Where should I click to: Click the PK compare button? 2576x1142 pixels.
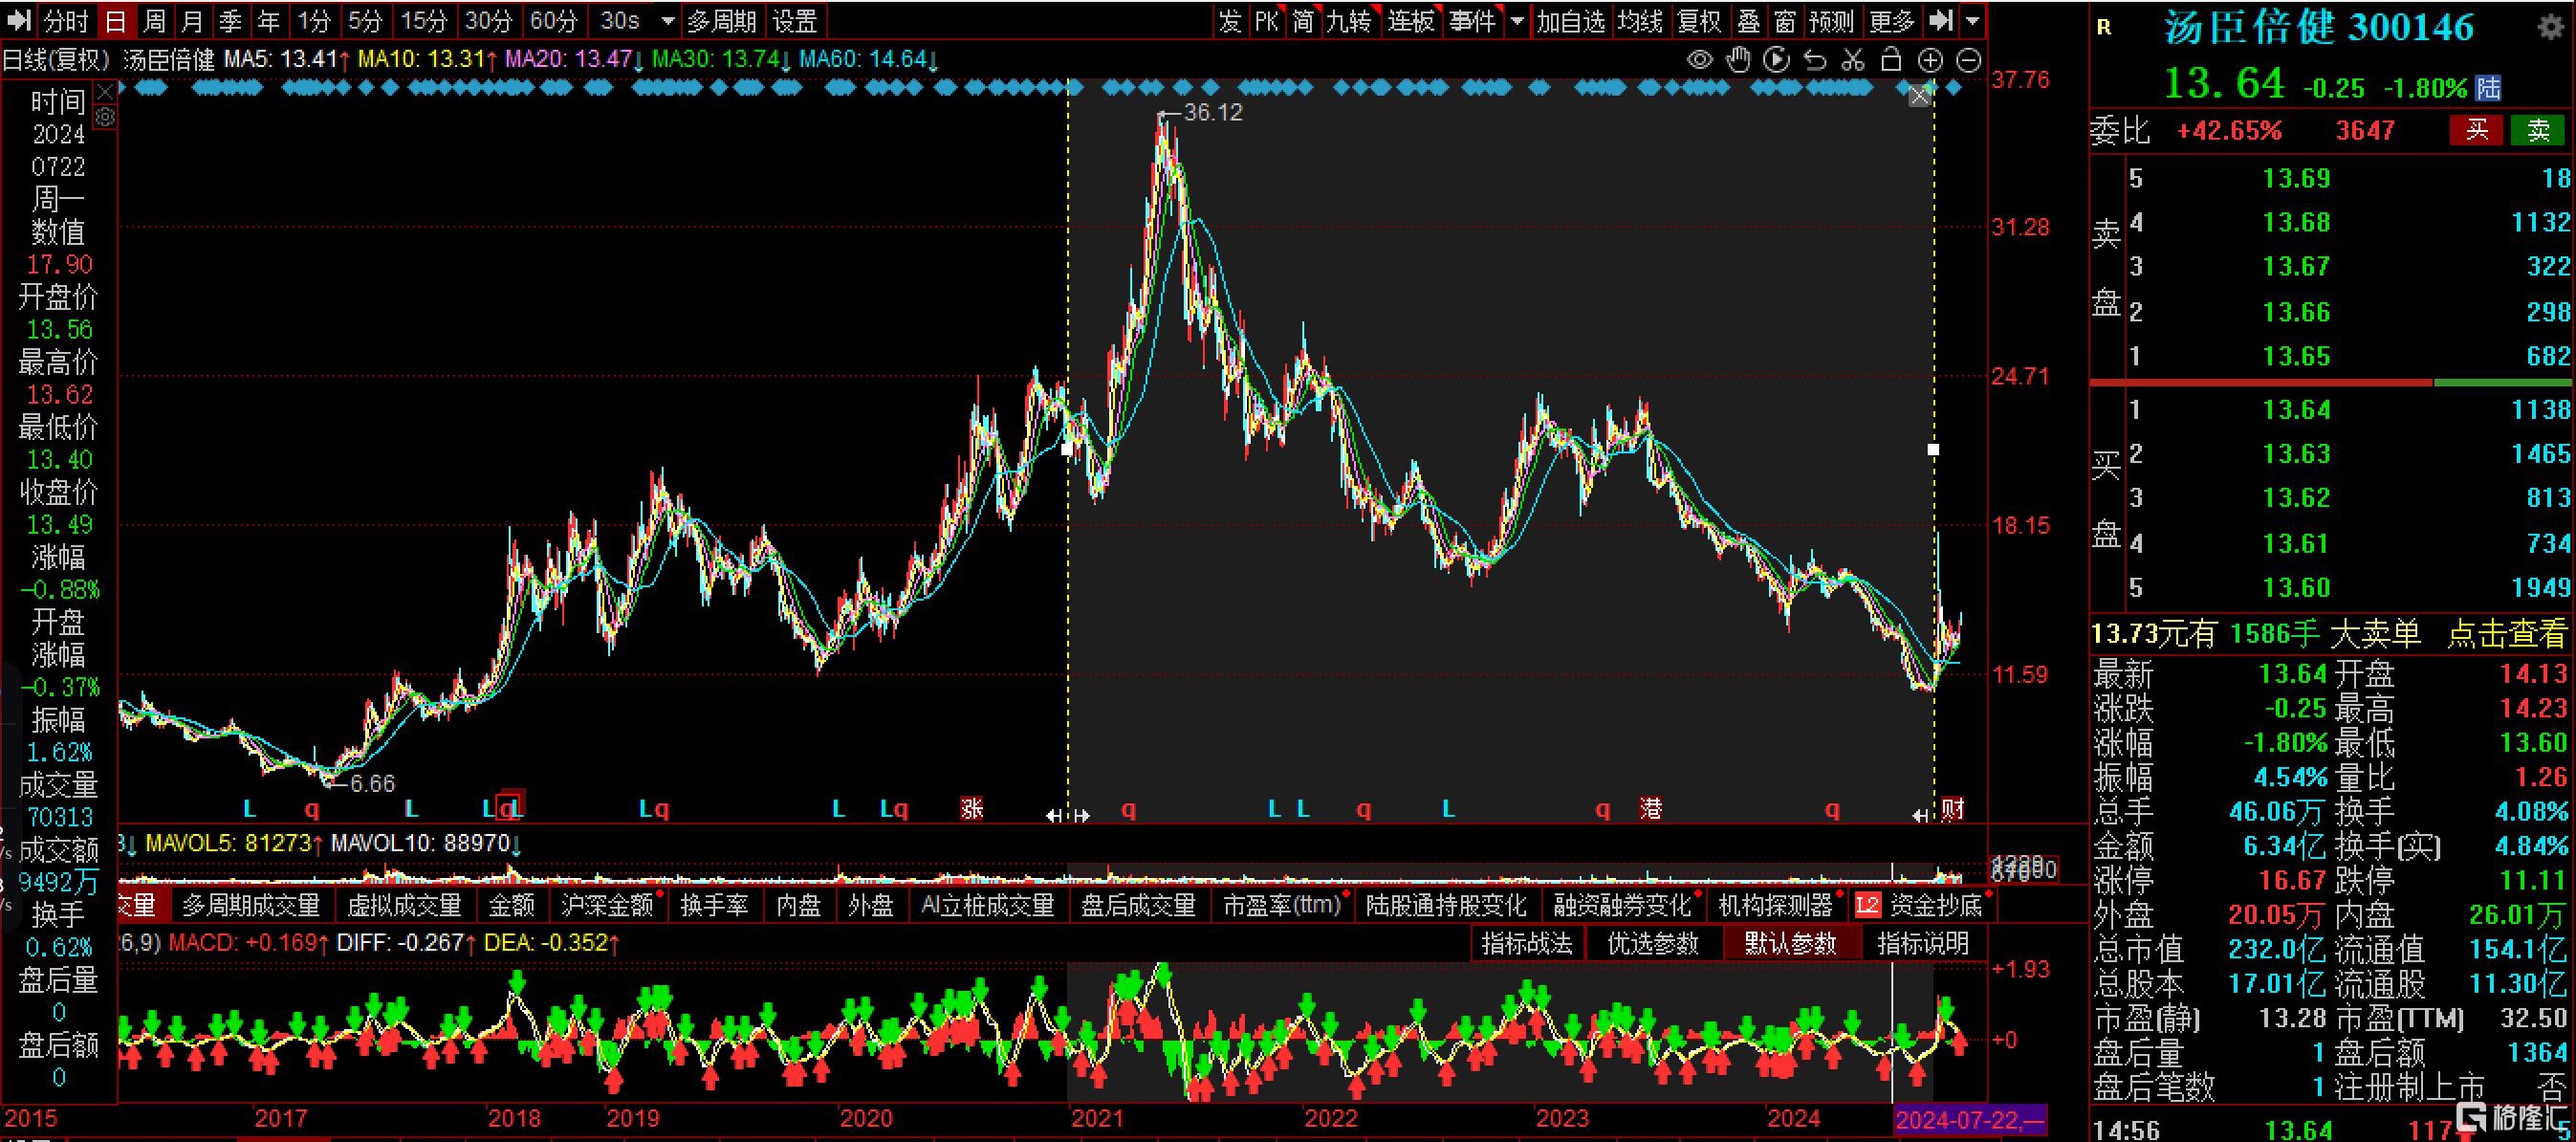(1266, 20)
